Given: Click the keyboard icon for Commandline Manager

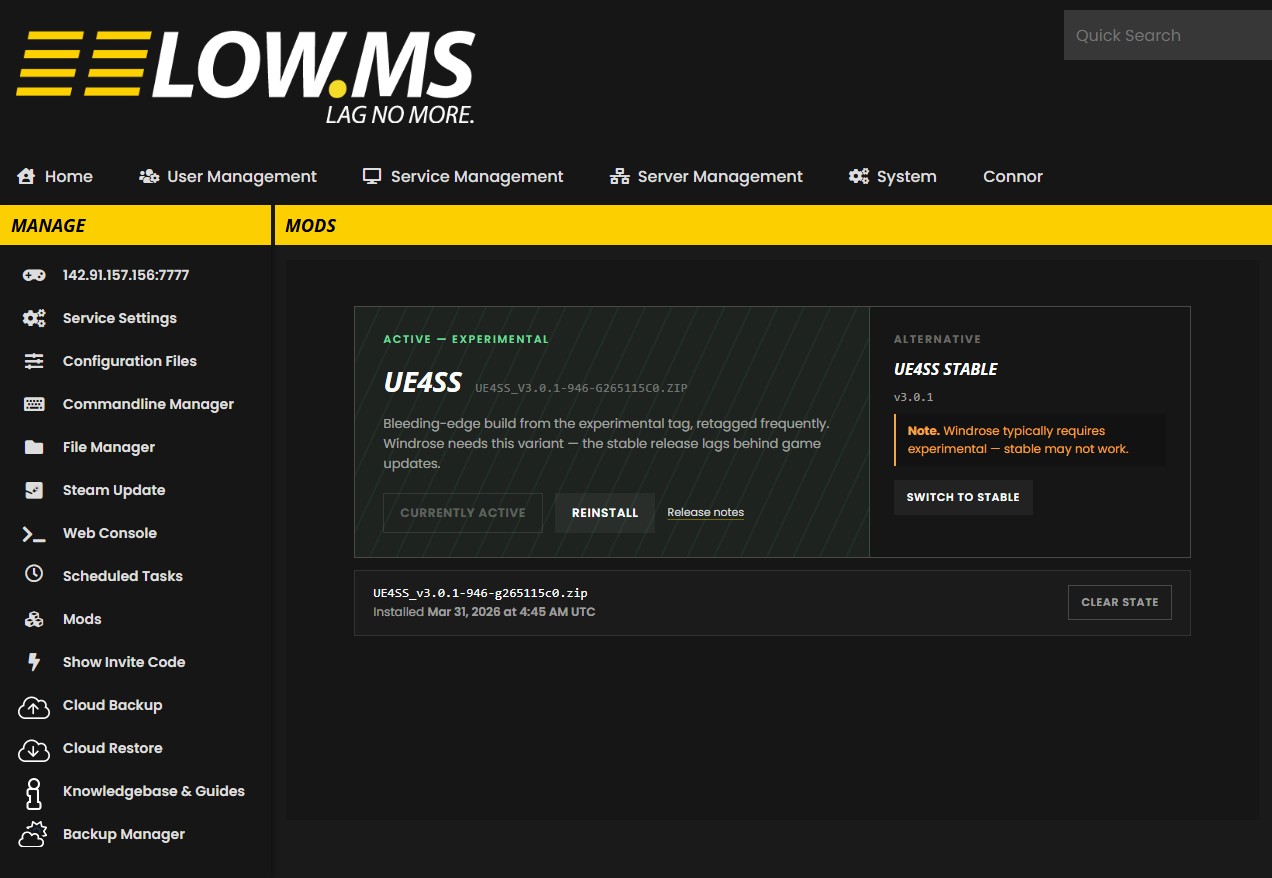Looking at the screenshot, I should click(34, 404).
